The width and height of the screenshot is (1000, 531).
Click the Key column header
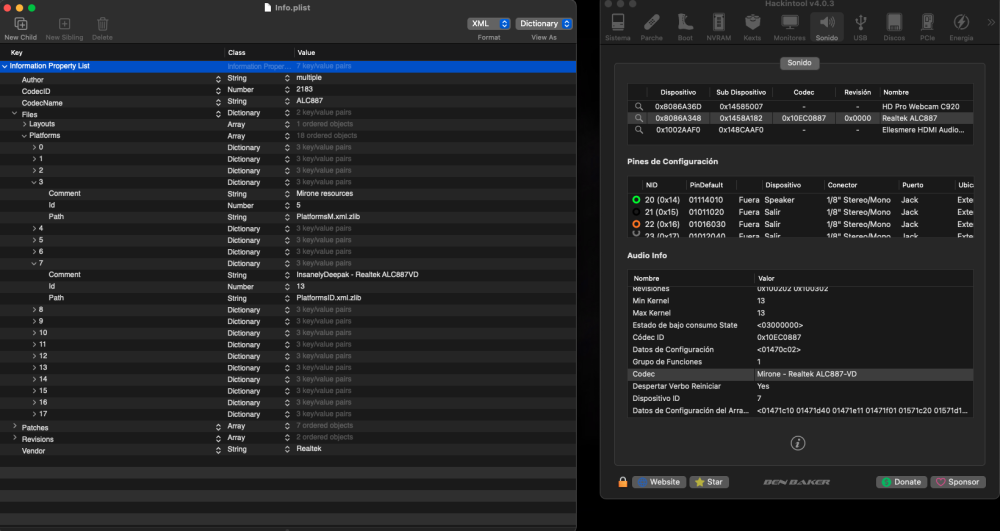17,53
